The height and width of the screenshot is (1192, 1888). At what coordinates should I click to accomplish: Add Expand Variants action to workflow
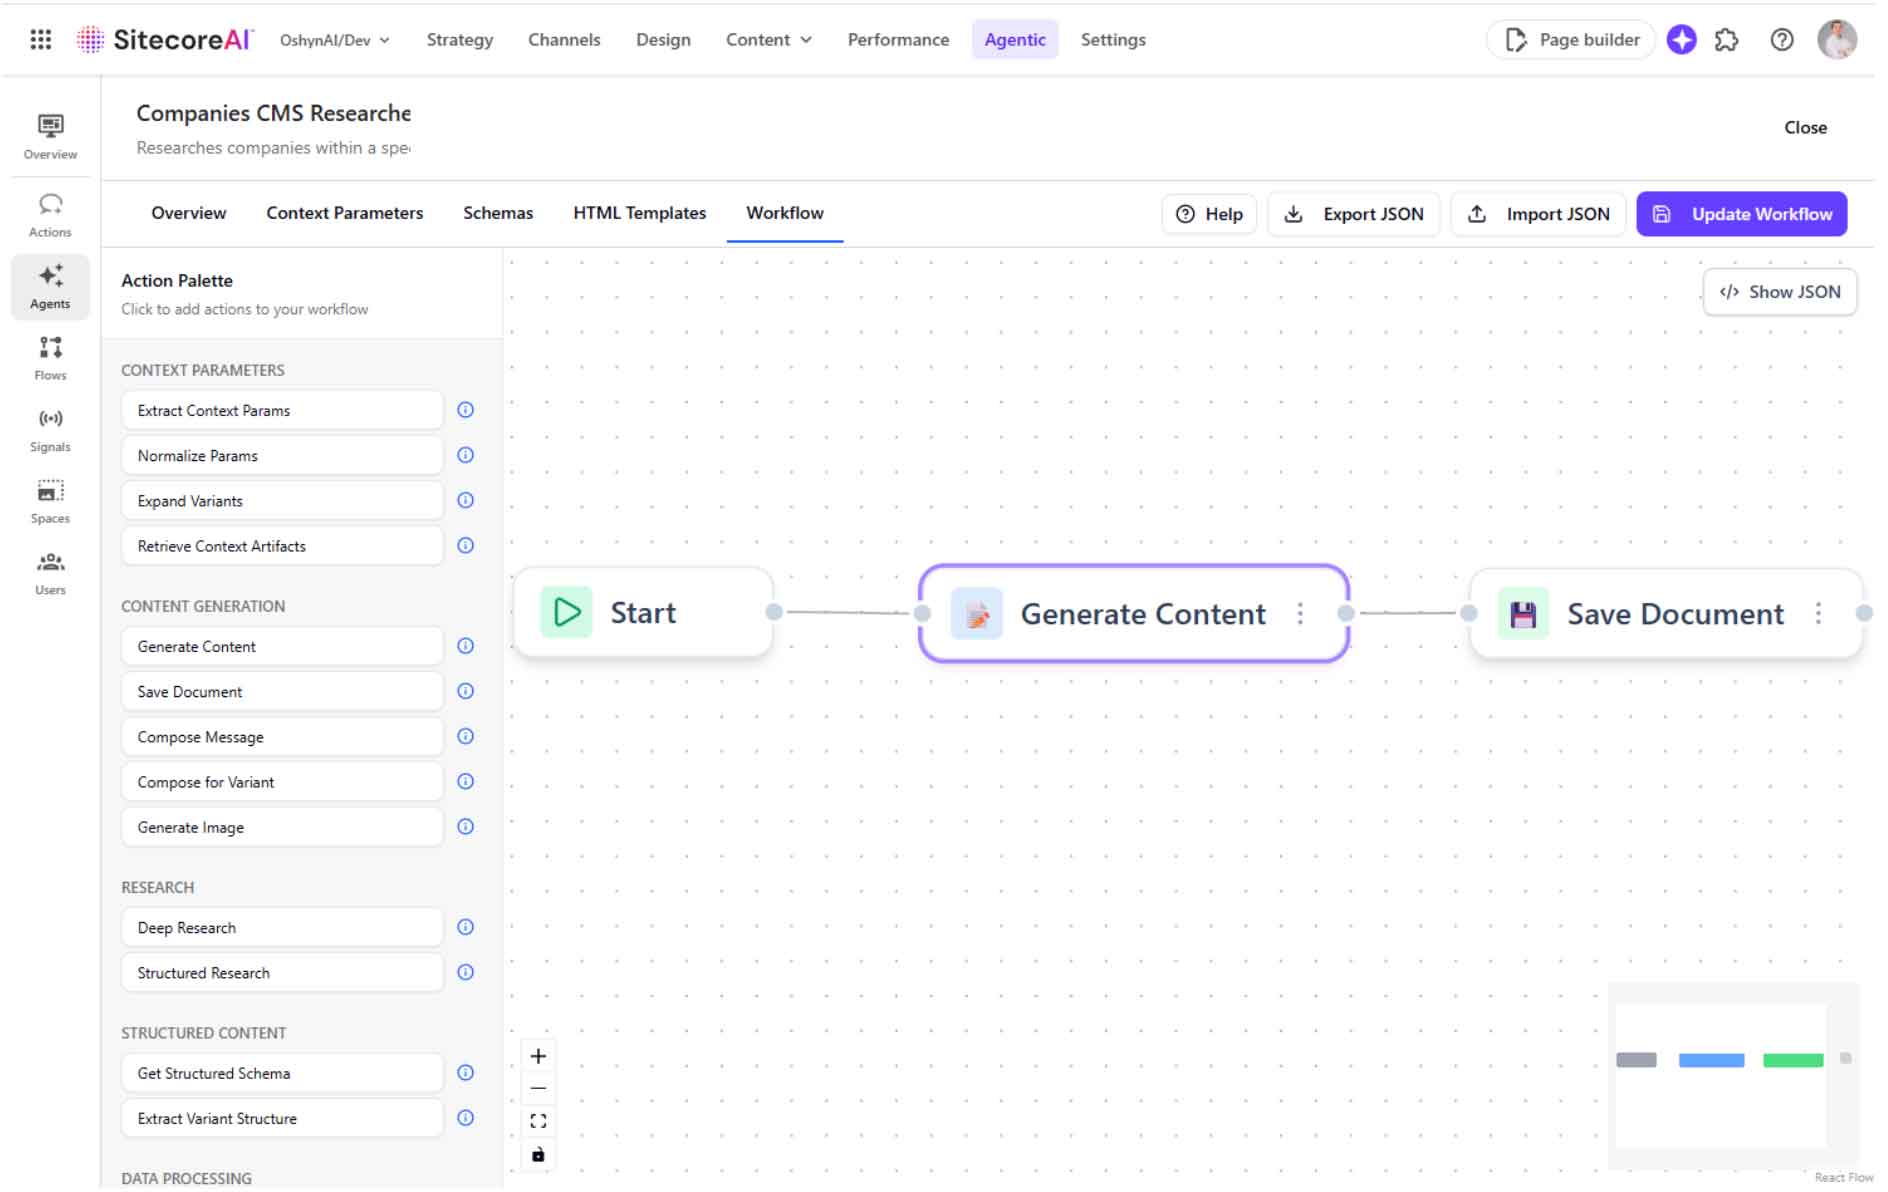[283, 502]
